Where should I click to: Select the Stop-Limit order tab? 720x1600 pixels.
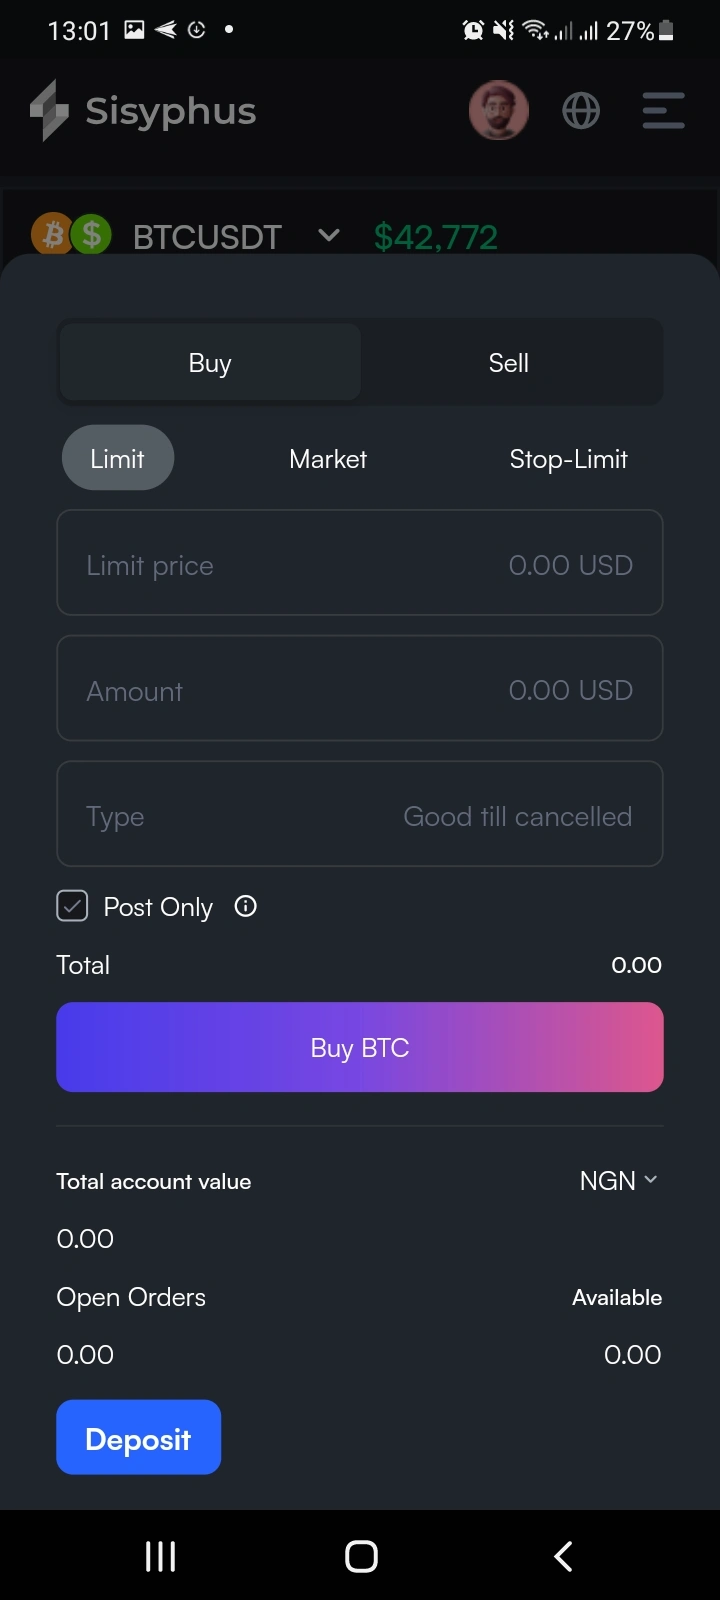click(568, 459)
